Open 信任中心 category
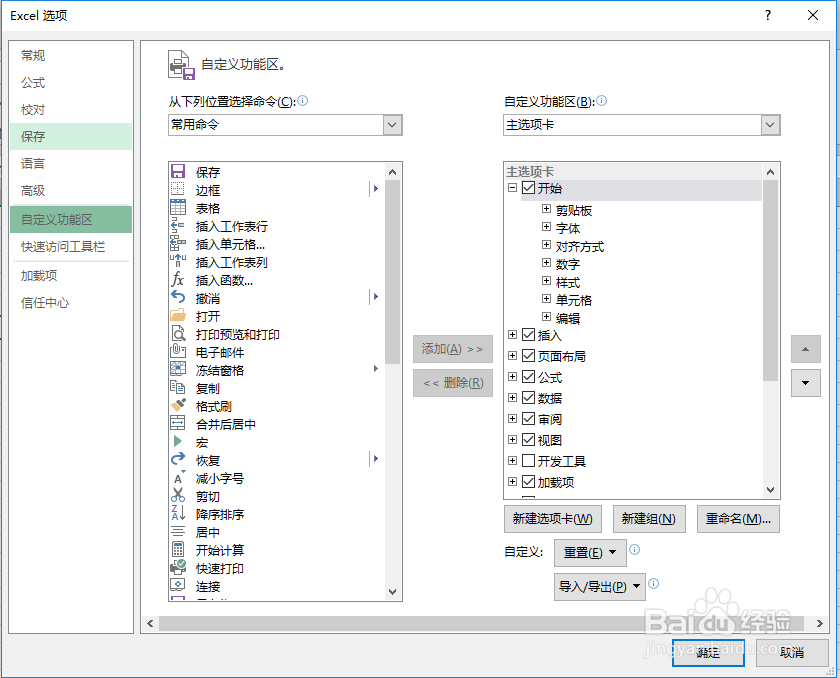Screen dimensions: 840x678 [x=71, y=303]
